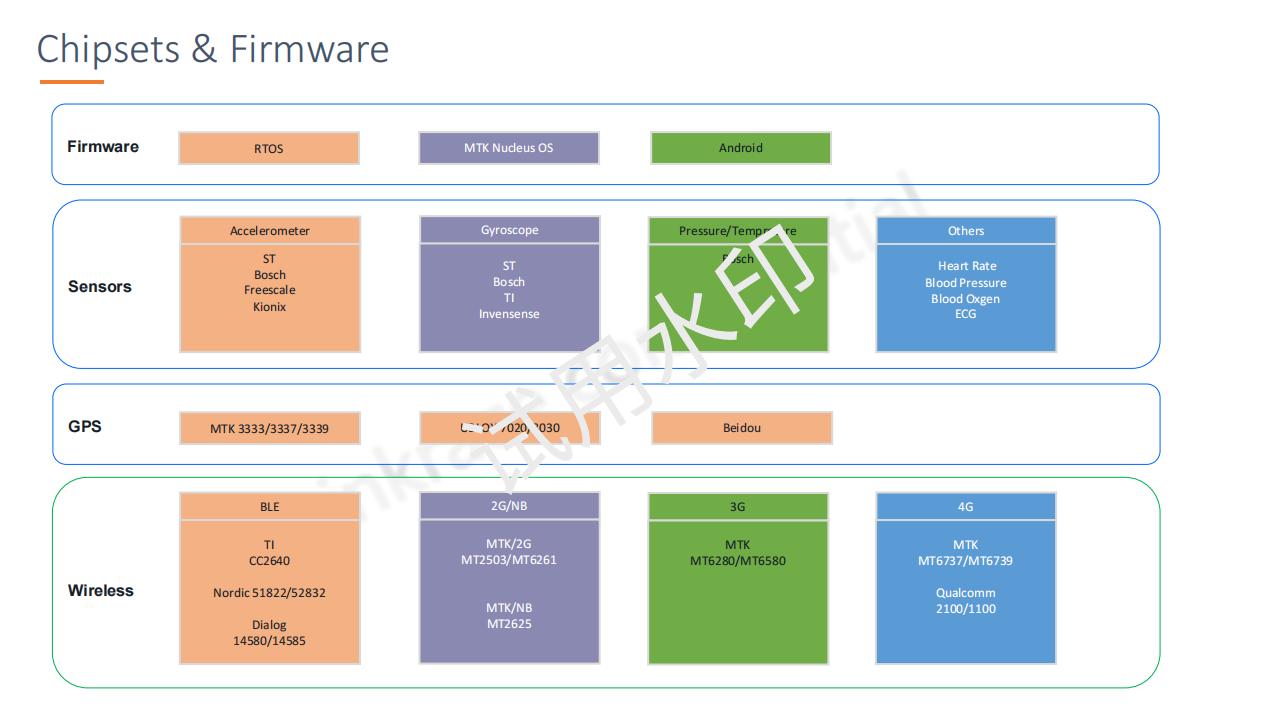Click the "MTK 3333/3337/3339" box
The height and width of the screenshot is (720, 1280).
[x=270, y=428]
